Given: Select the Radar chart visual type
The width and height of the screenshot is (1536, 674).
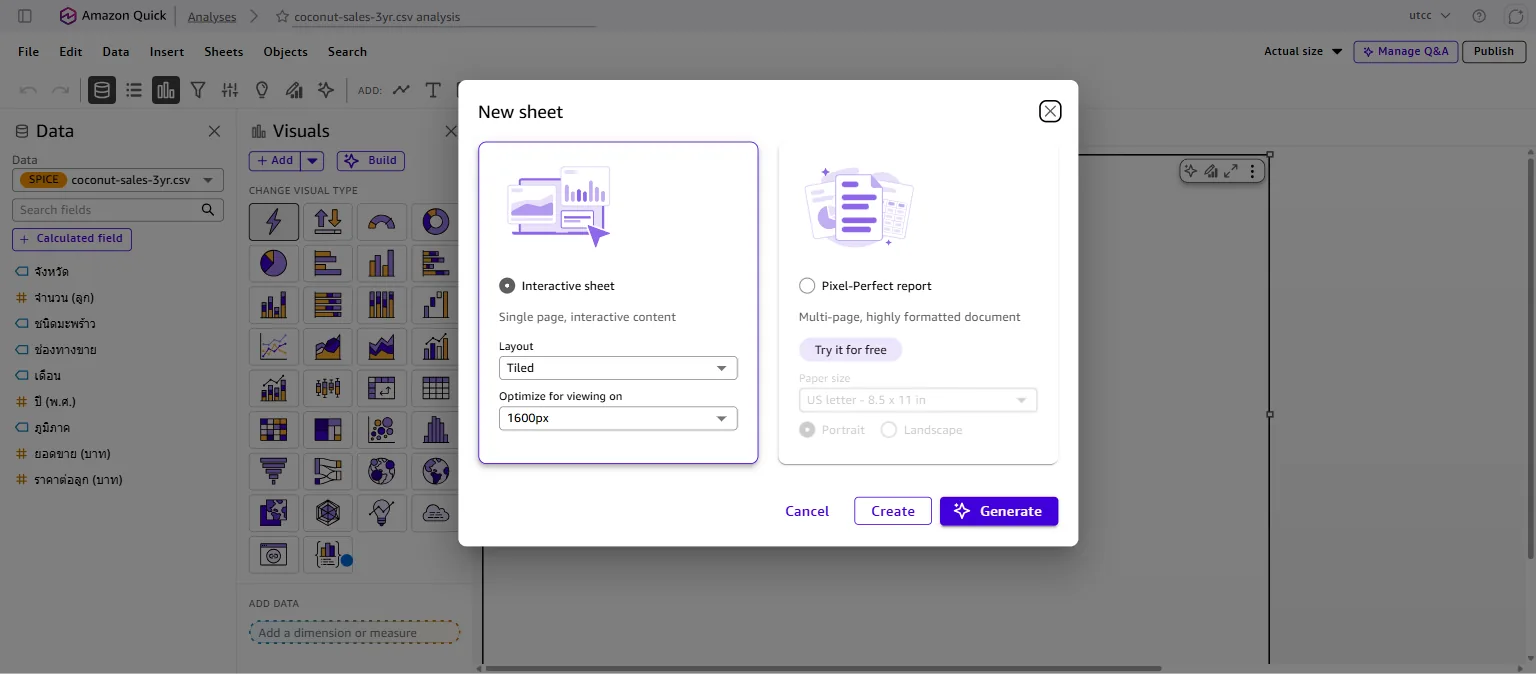Looking at the screenshot, I should point(328,513).
